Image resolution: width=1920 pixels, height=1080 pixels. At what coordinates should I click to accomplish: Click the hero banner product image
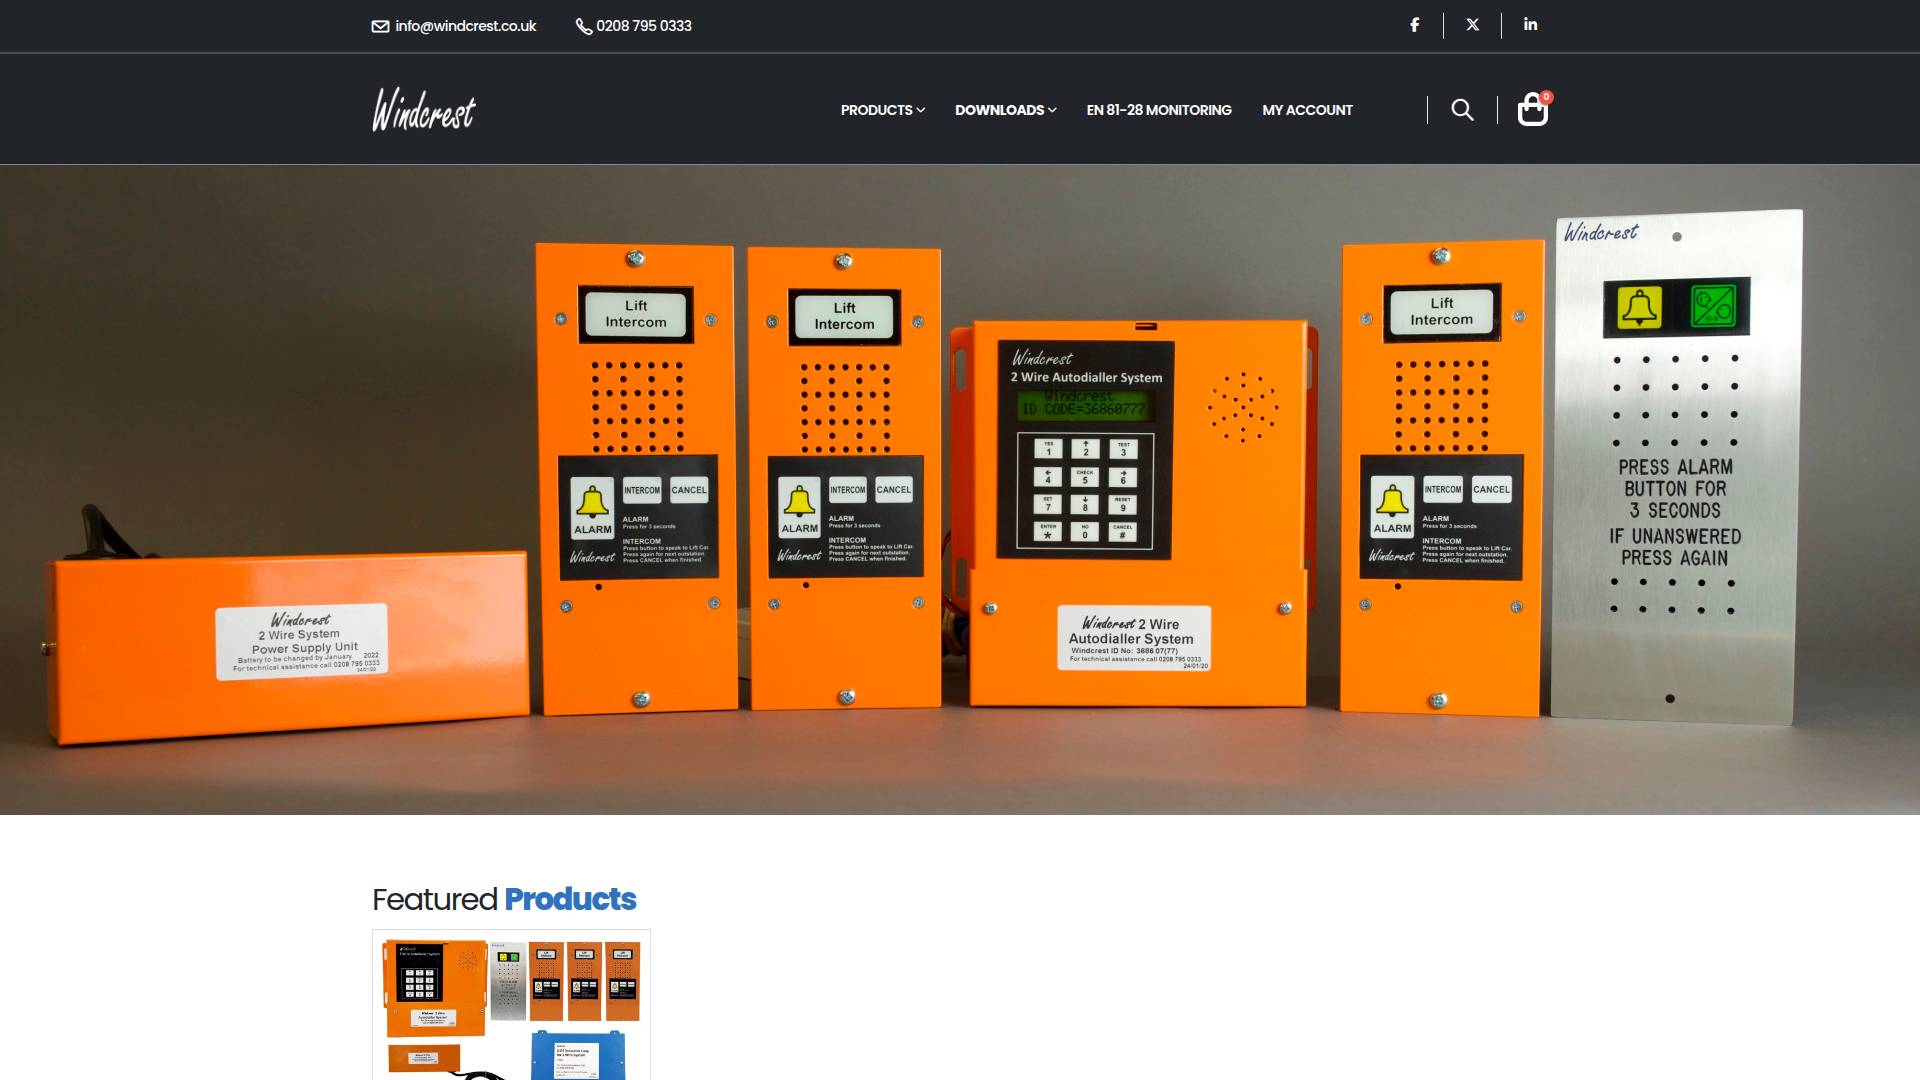960,490
